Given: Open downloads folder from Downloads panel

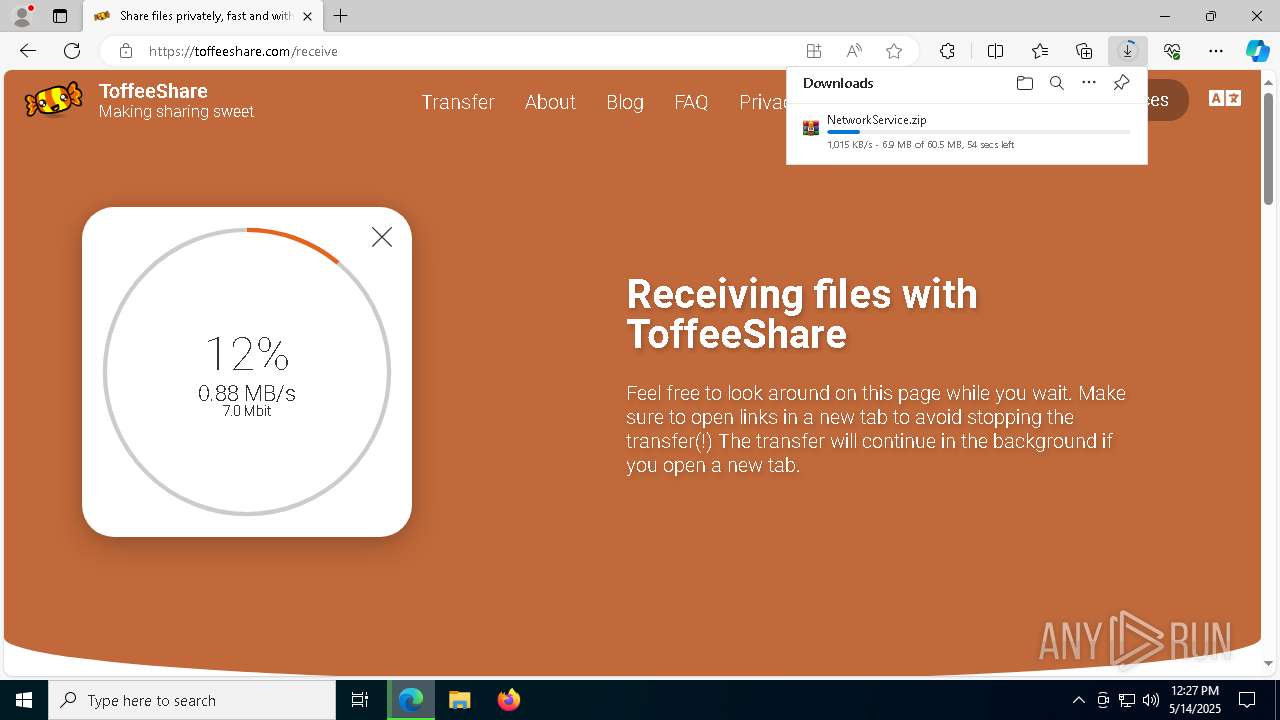Looking at the screenshot, I should [x=1024, y=83].
